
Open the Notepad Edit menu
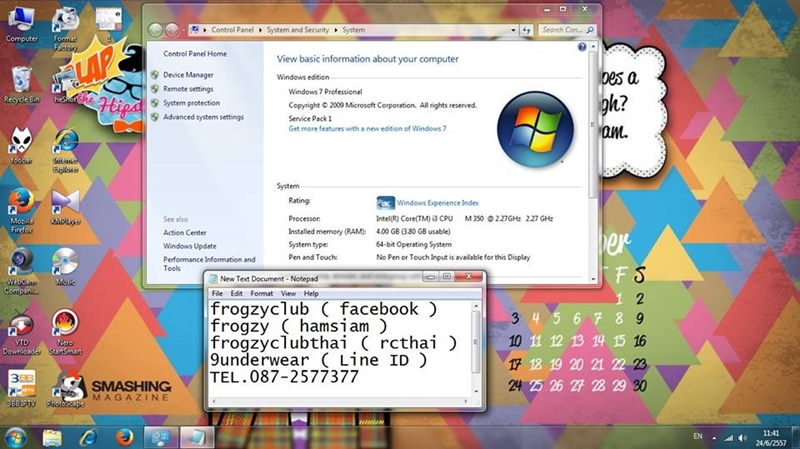[x=236, y=293]
